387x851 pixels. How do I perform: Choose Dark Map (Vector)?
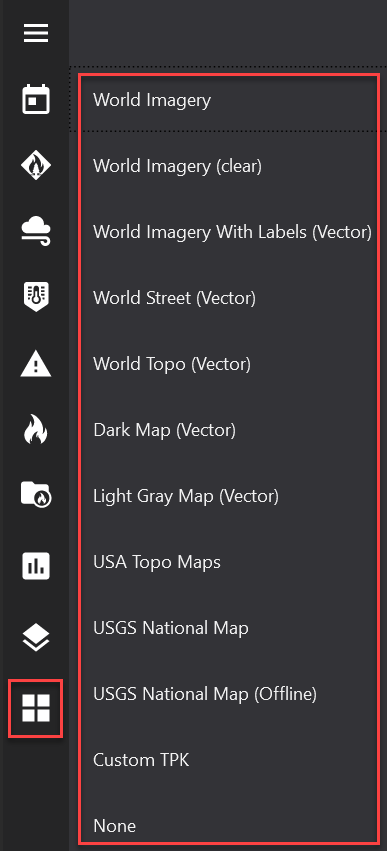164,430
